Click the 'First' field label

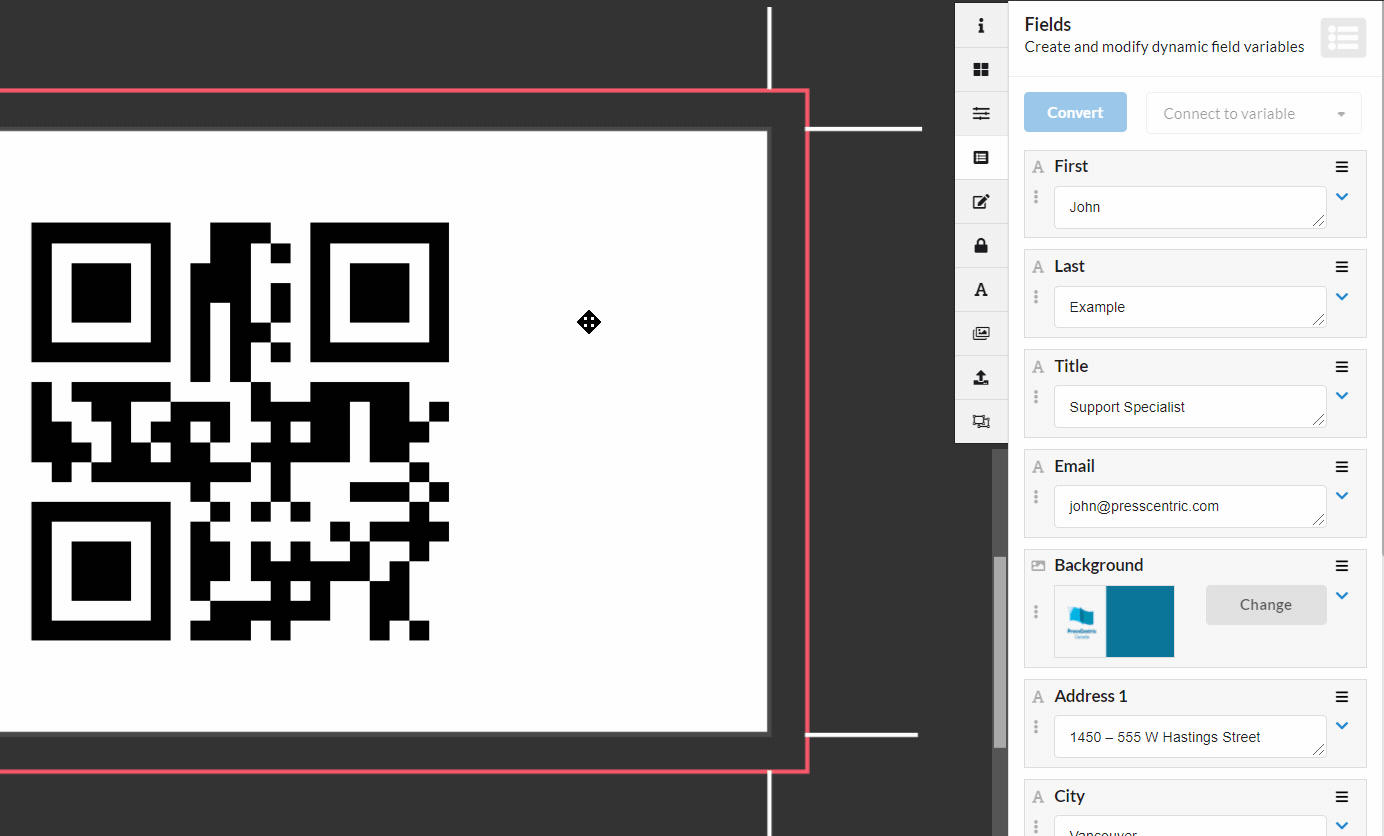tap(1071, 166)
